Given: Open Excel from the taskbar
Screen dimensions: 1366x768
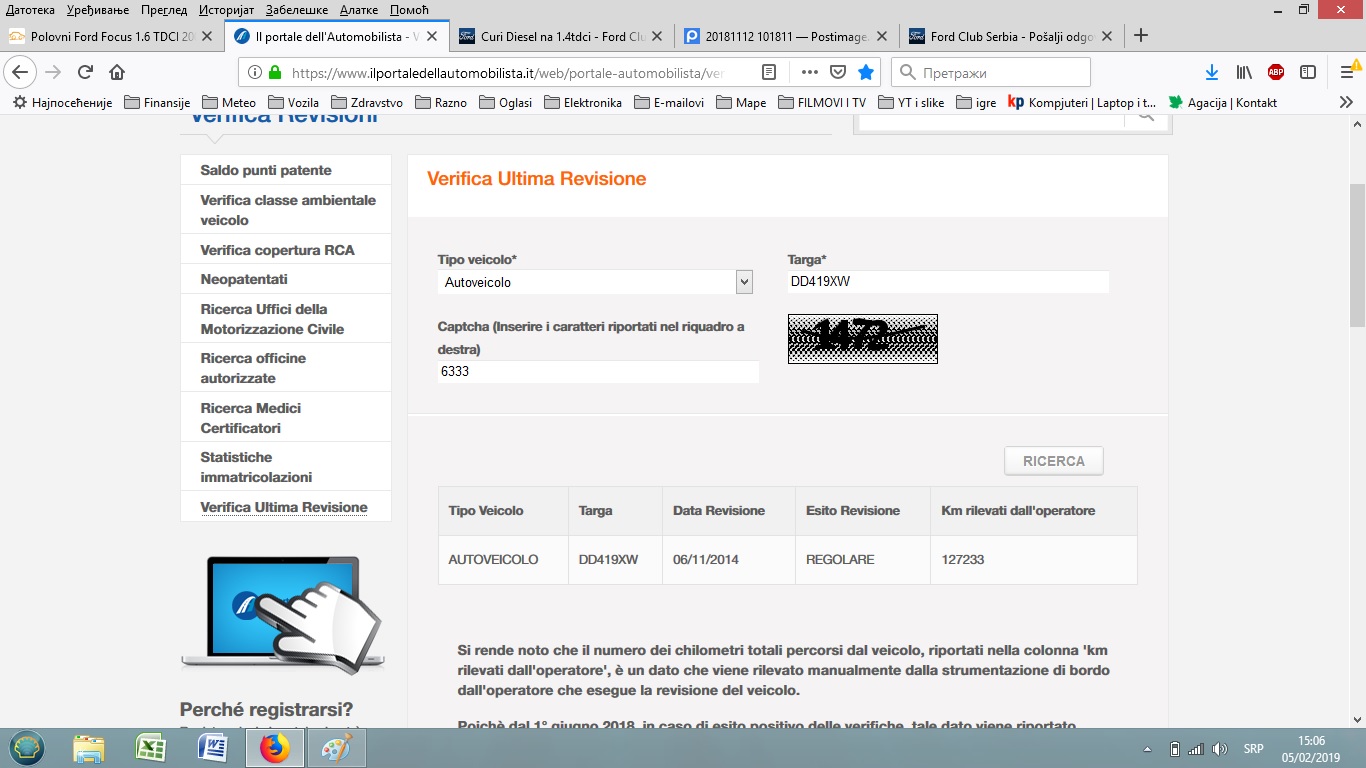Looking at the screenshot, I should [x=150, y=748].
